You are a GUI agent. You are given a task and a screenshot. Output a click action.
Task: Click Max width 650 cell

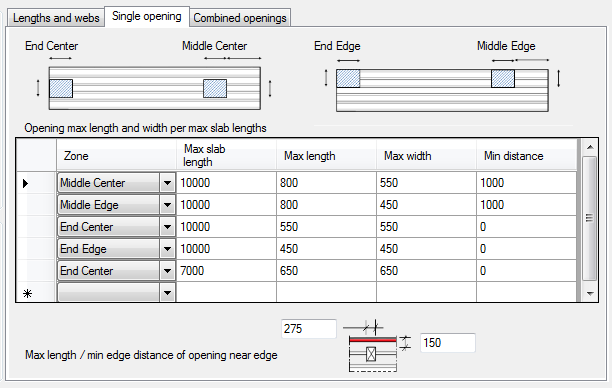pos(426,271)
